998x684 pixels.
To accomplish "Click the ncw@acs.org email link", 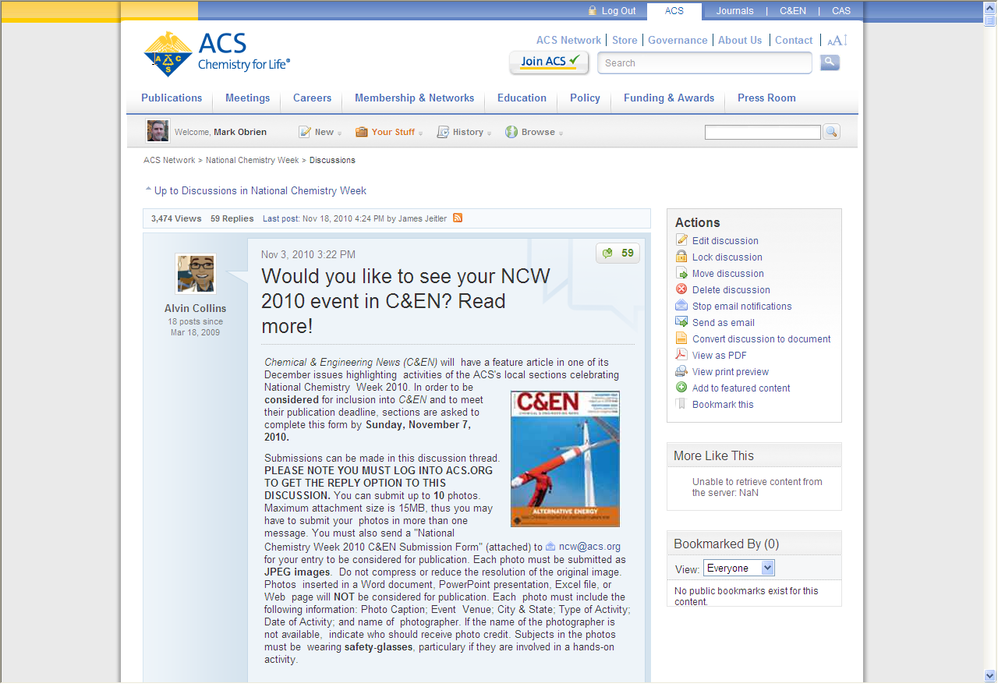I will [x=589, y=547].
